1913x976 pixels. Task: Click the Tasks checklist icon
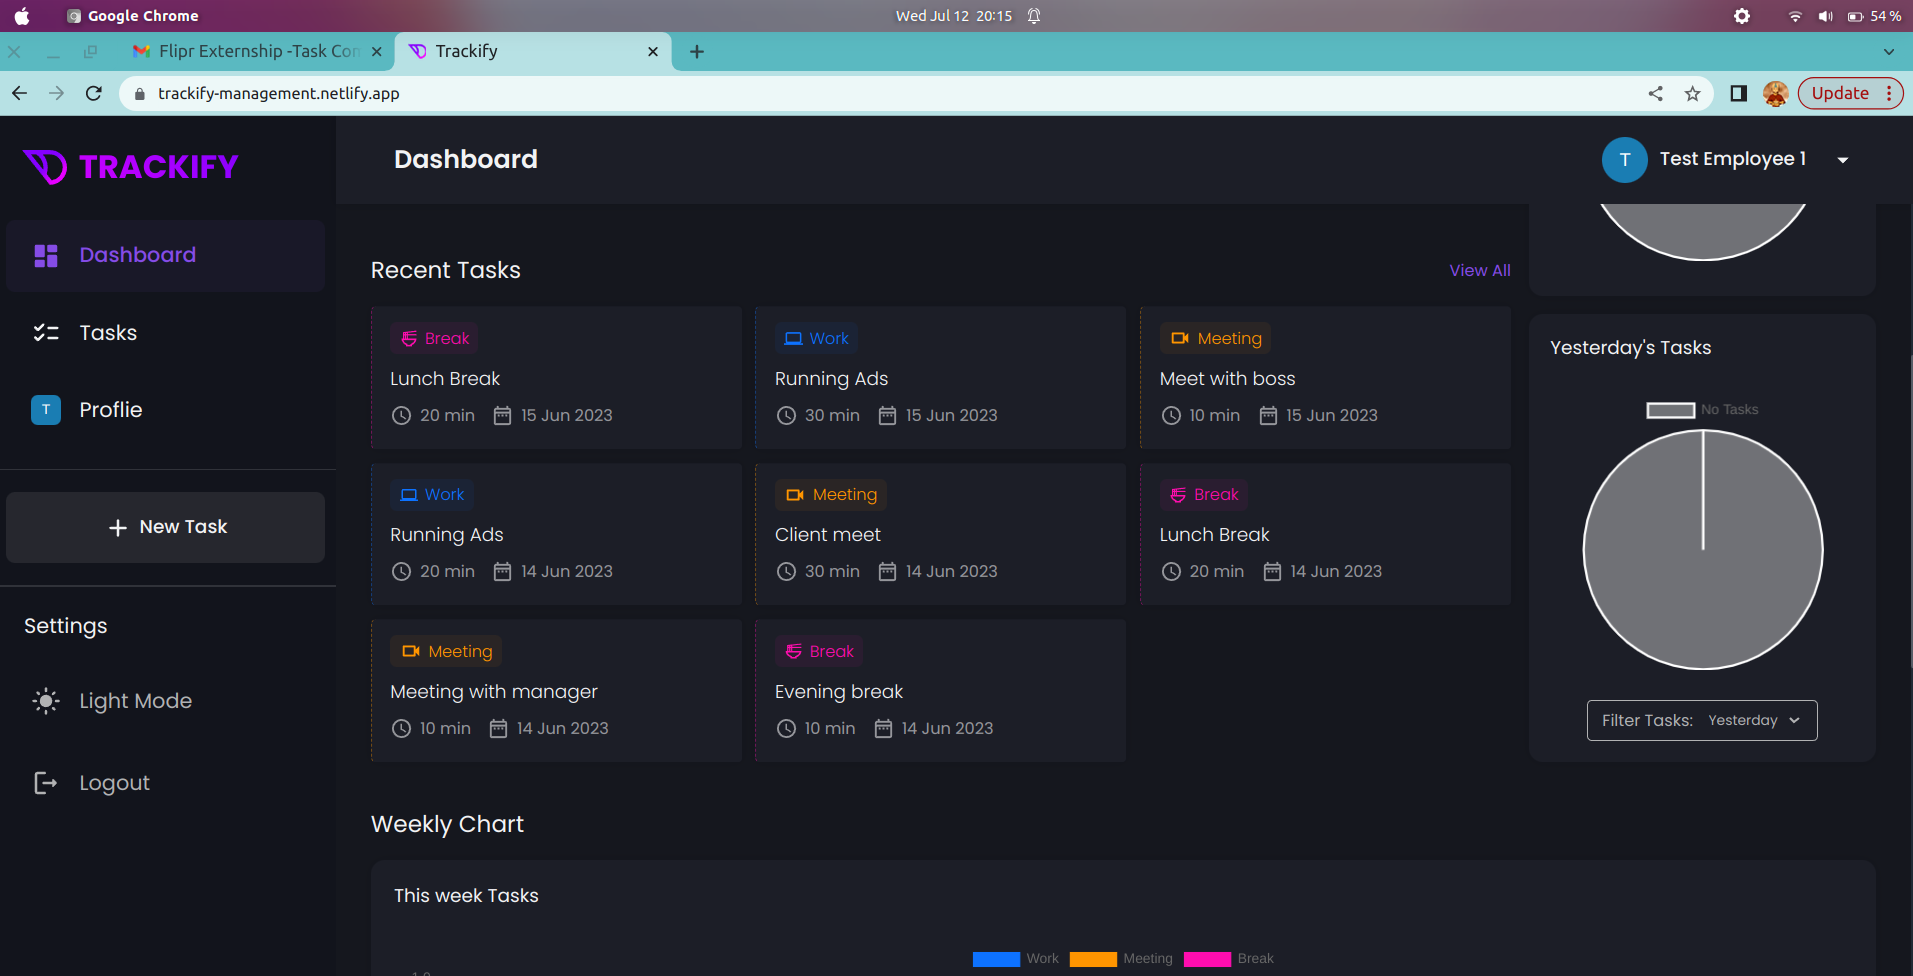[46, 332]
